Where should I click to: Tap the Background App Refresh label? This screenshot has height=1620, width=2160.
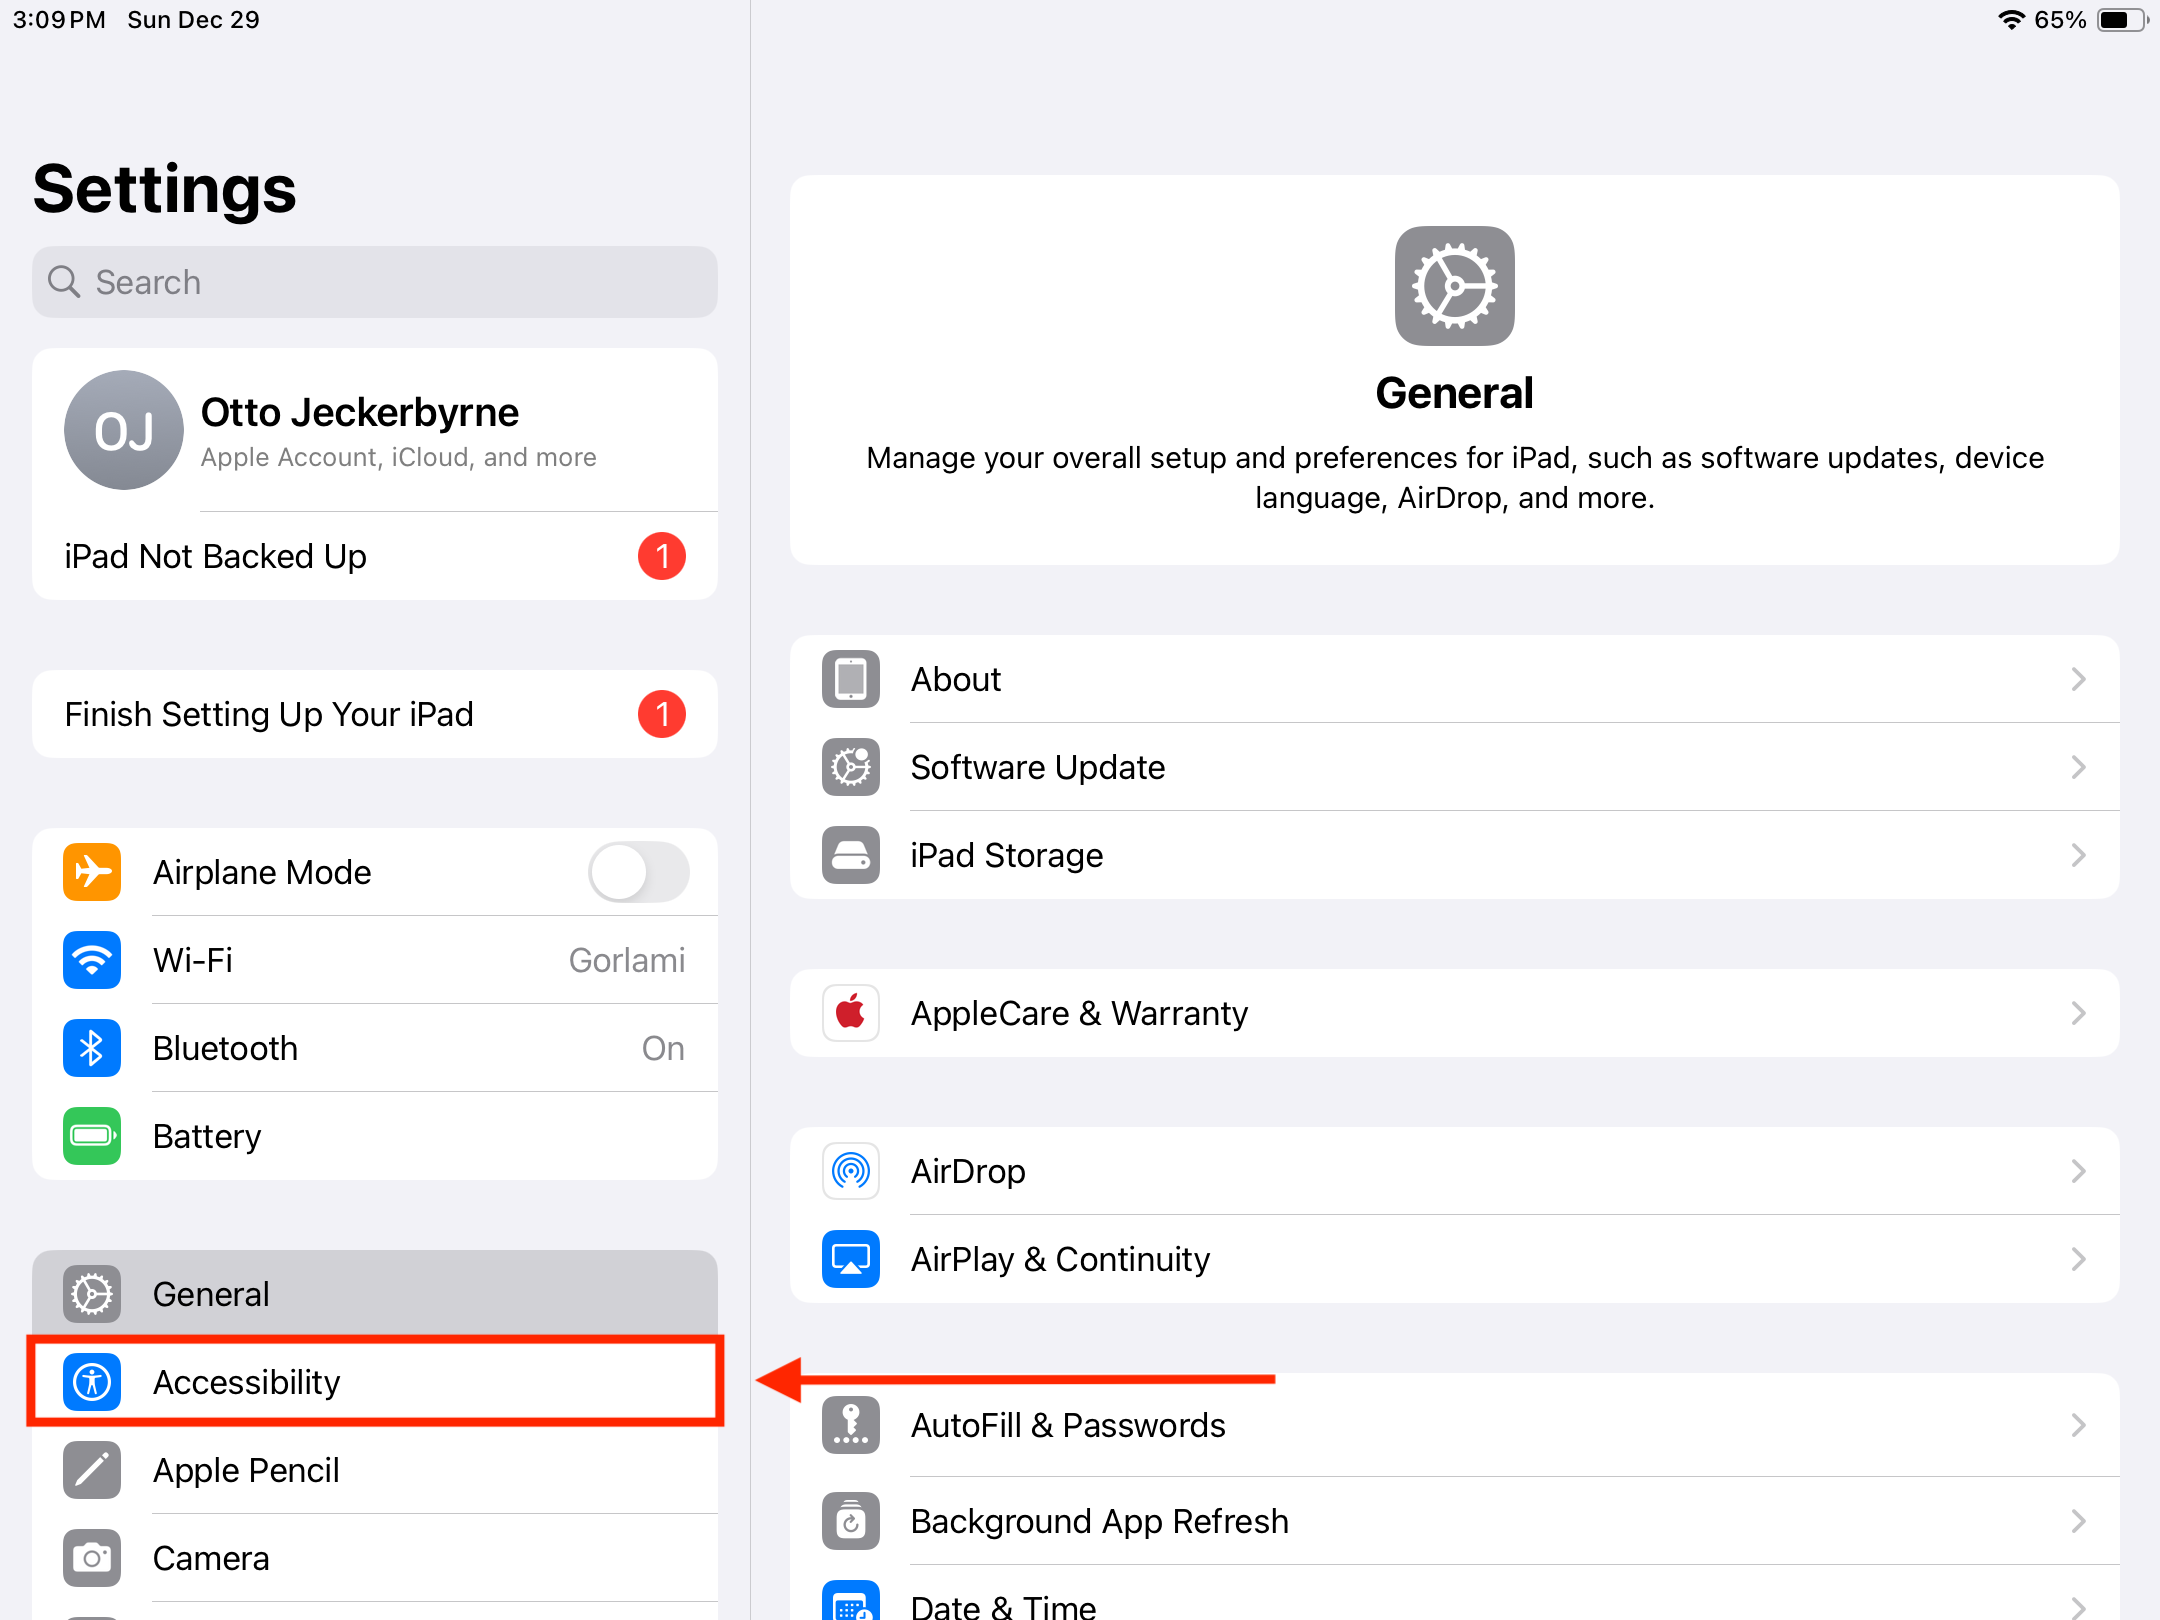click(1100, 1521)
